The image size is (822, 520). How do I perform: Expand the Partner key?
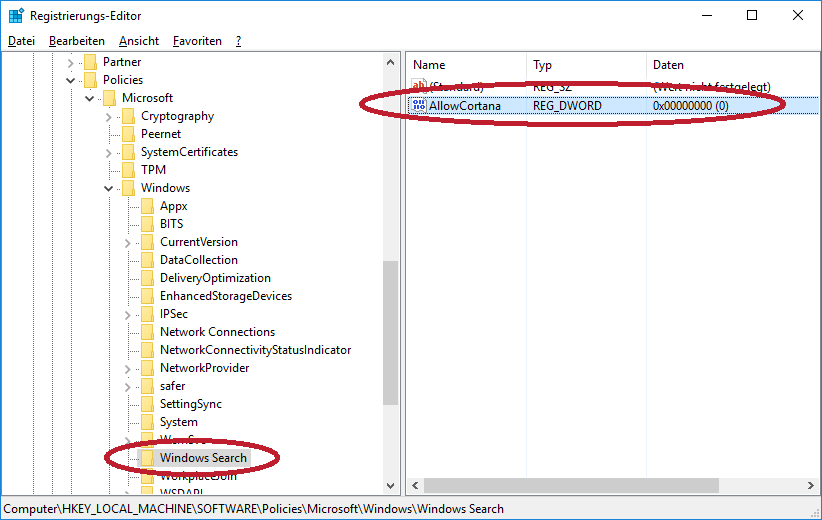[70, 63]
